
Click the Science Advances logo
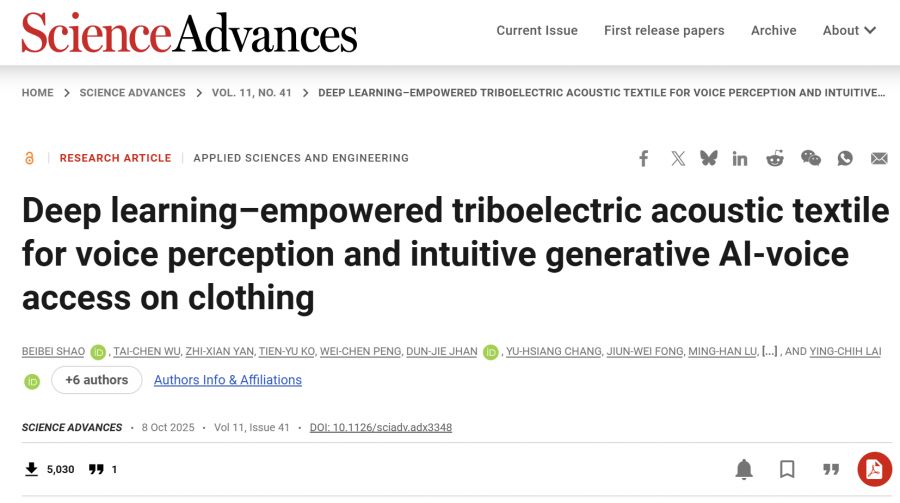(x=189, y=32)
